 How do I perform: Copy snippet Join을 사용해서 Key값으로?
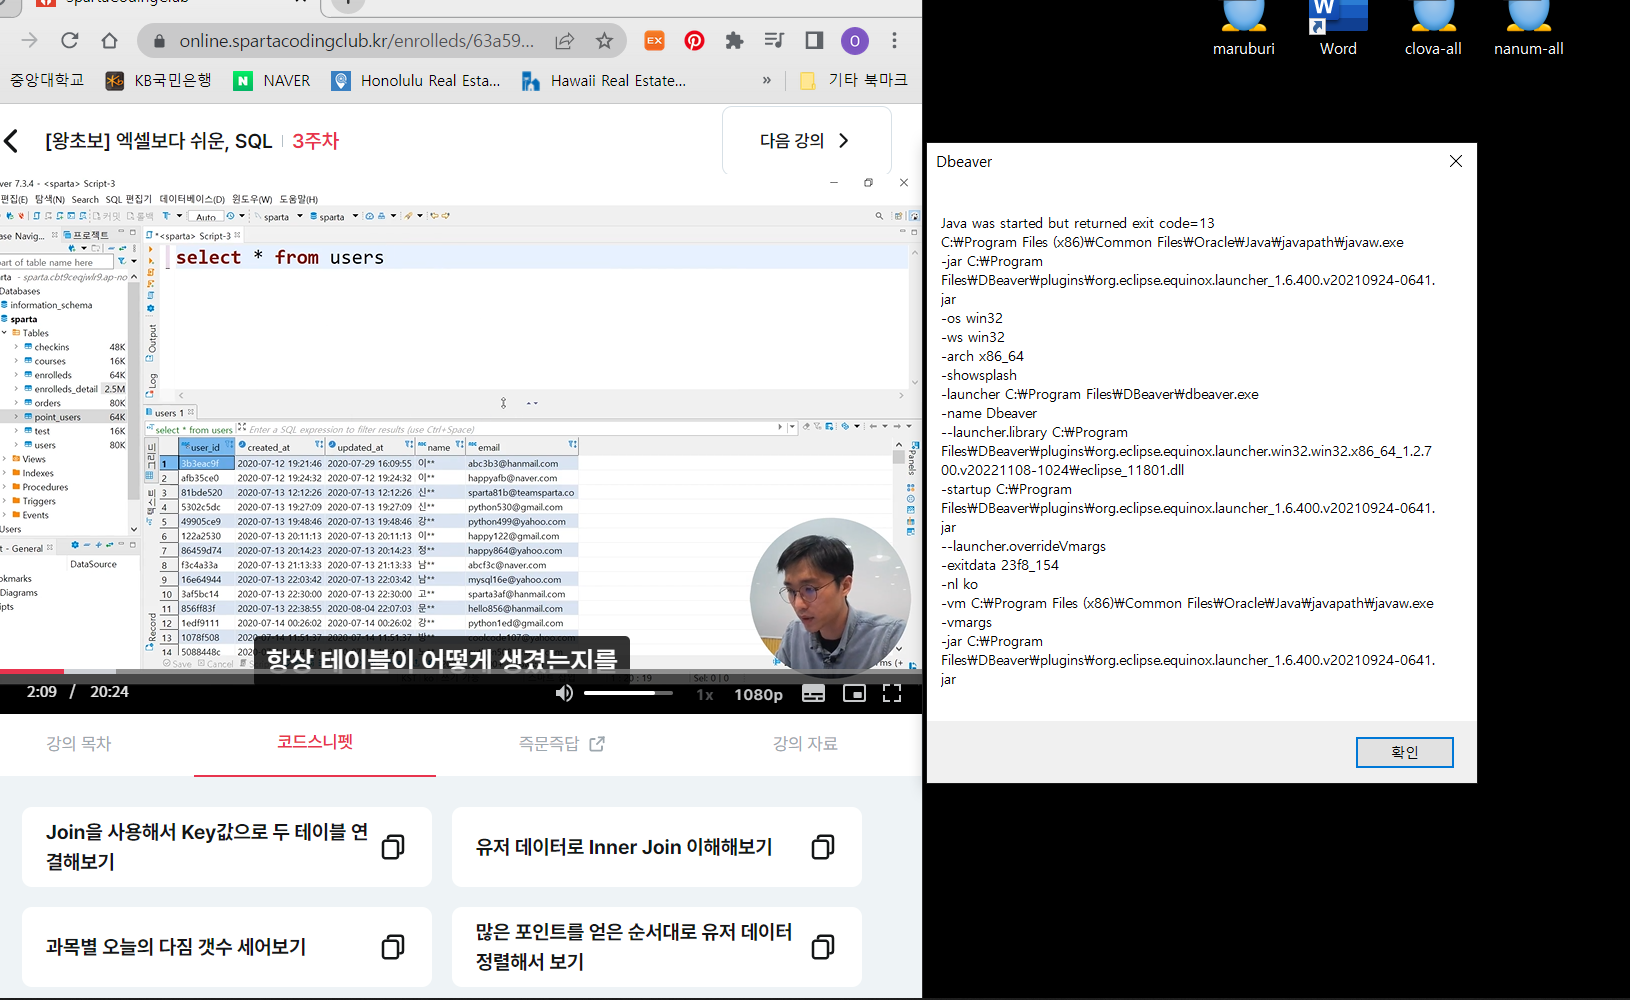click(x=393, y=847)
